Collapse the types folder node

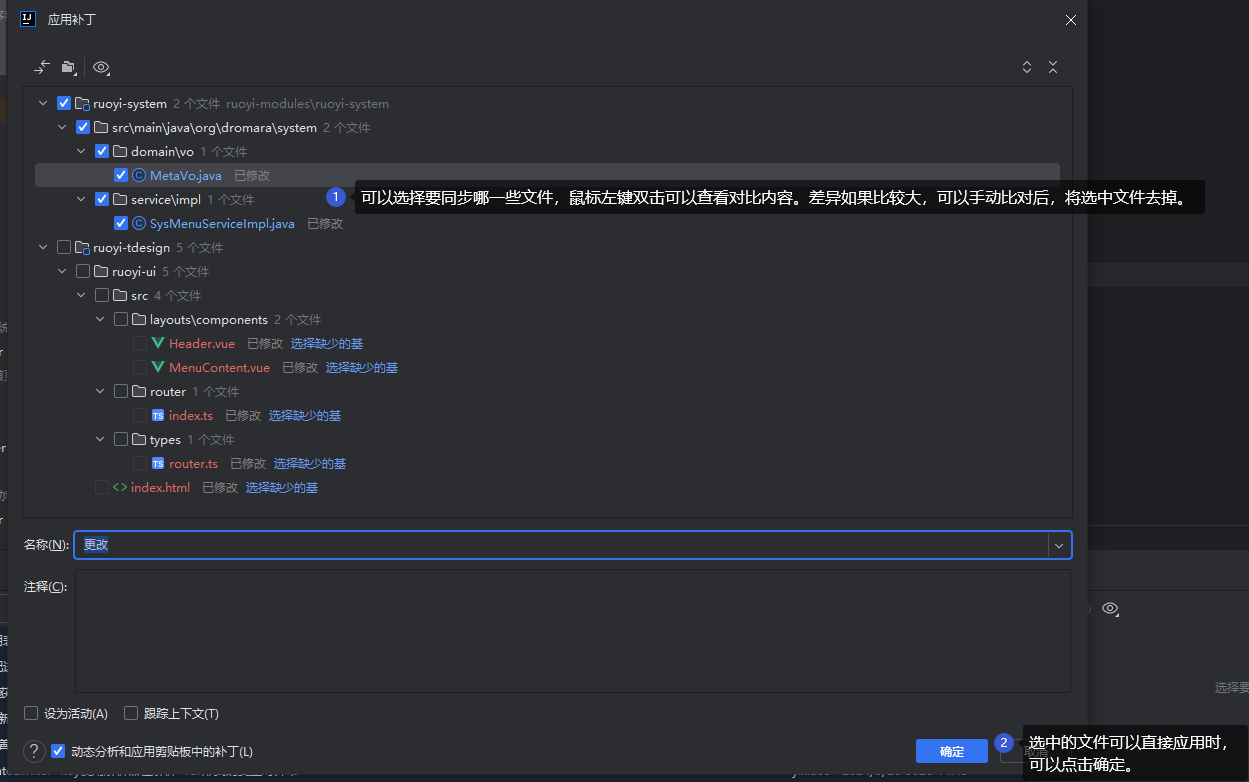[x=100, y=439]
